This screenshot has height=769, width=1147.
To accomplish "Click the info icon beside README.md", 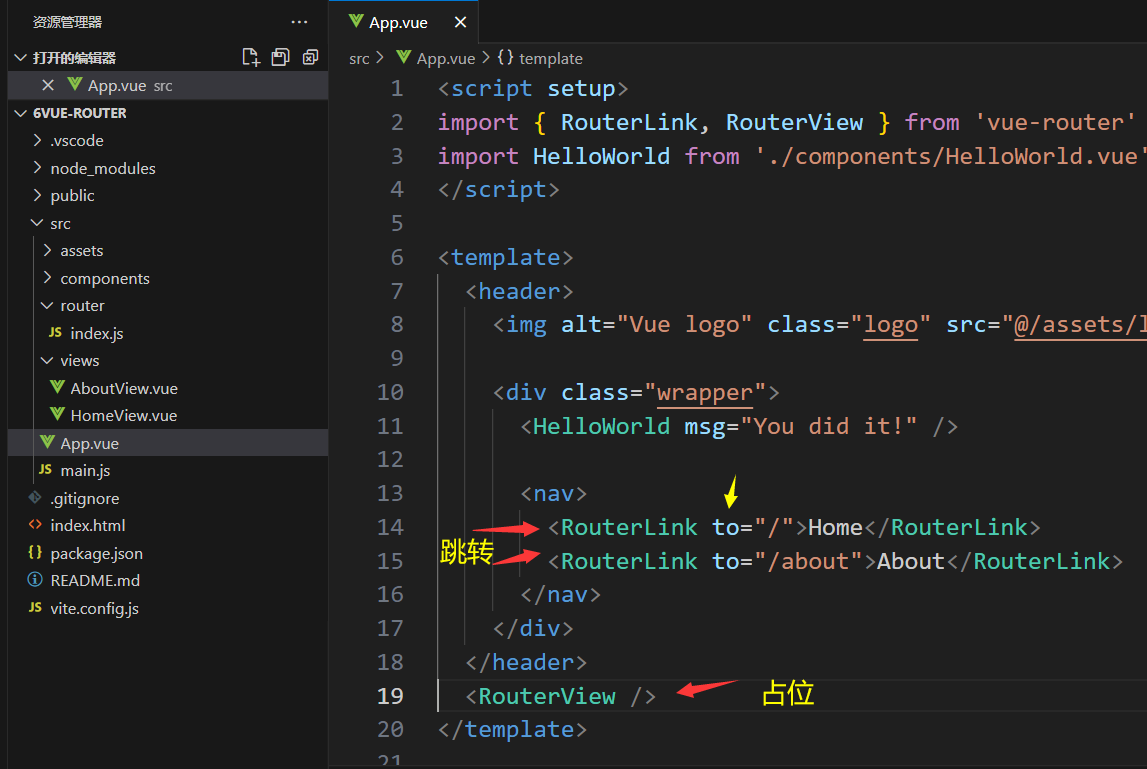I will pyautogui.click(x=34, y=579).
